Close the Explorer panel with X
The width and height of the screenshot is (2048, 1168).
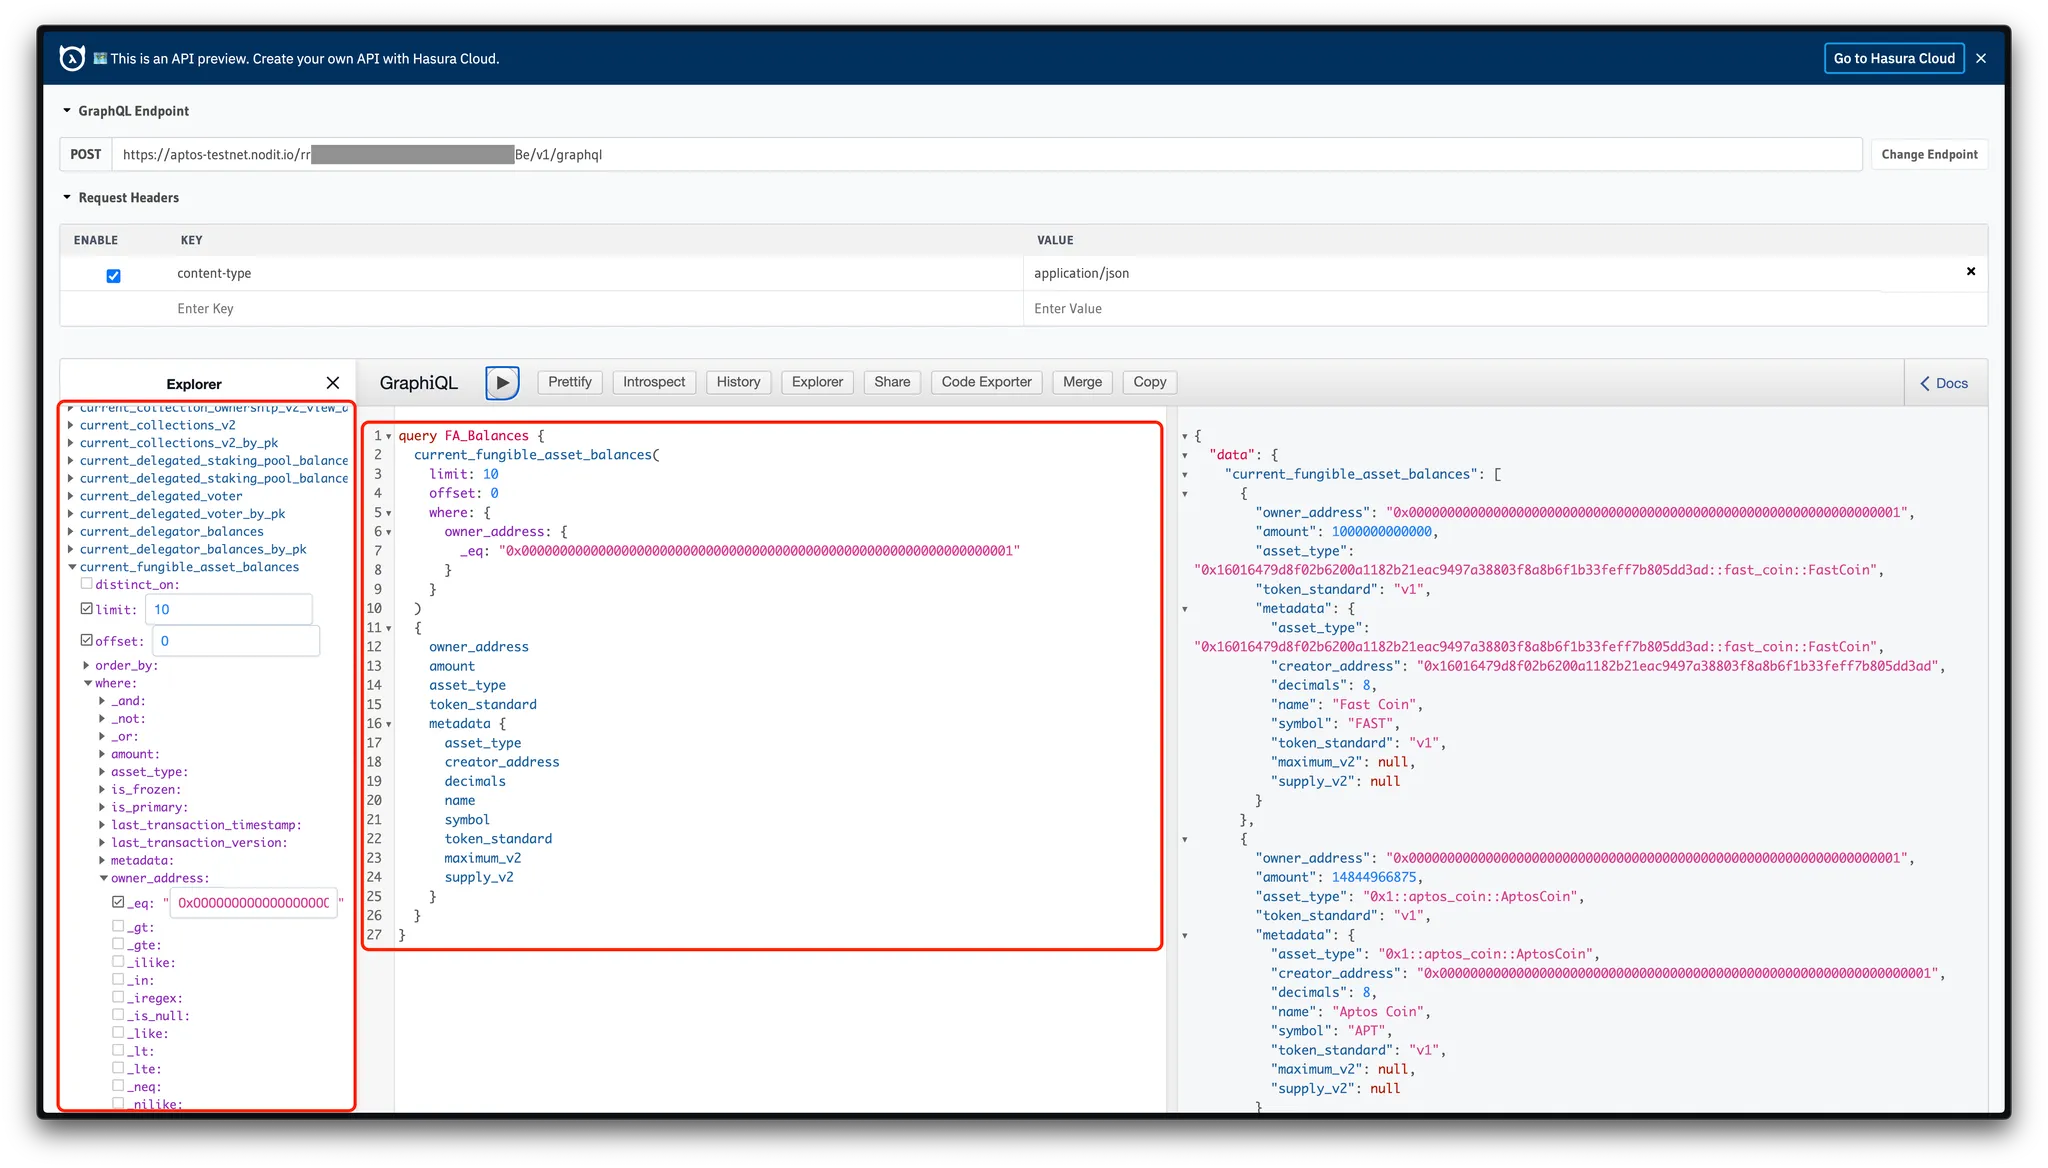(x=333, y=383)
